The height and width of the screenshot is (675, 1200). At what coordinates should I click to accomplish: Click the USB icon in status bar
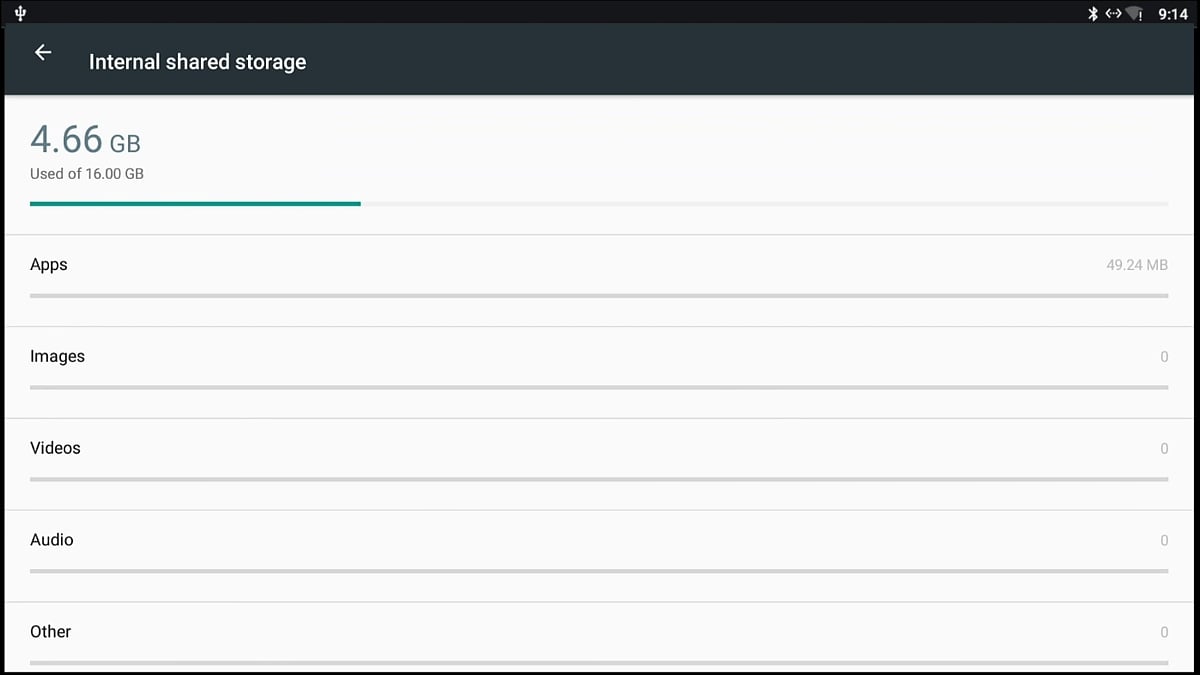click(21, 13)
